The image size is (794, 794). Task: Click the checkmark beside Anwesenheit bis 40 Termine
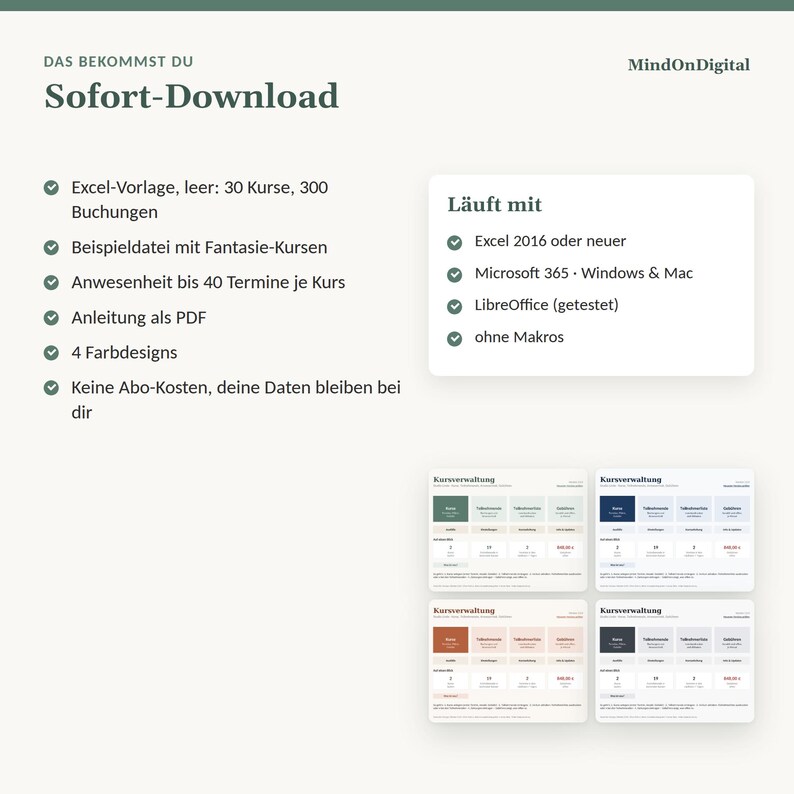[x=51, y=283]
